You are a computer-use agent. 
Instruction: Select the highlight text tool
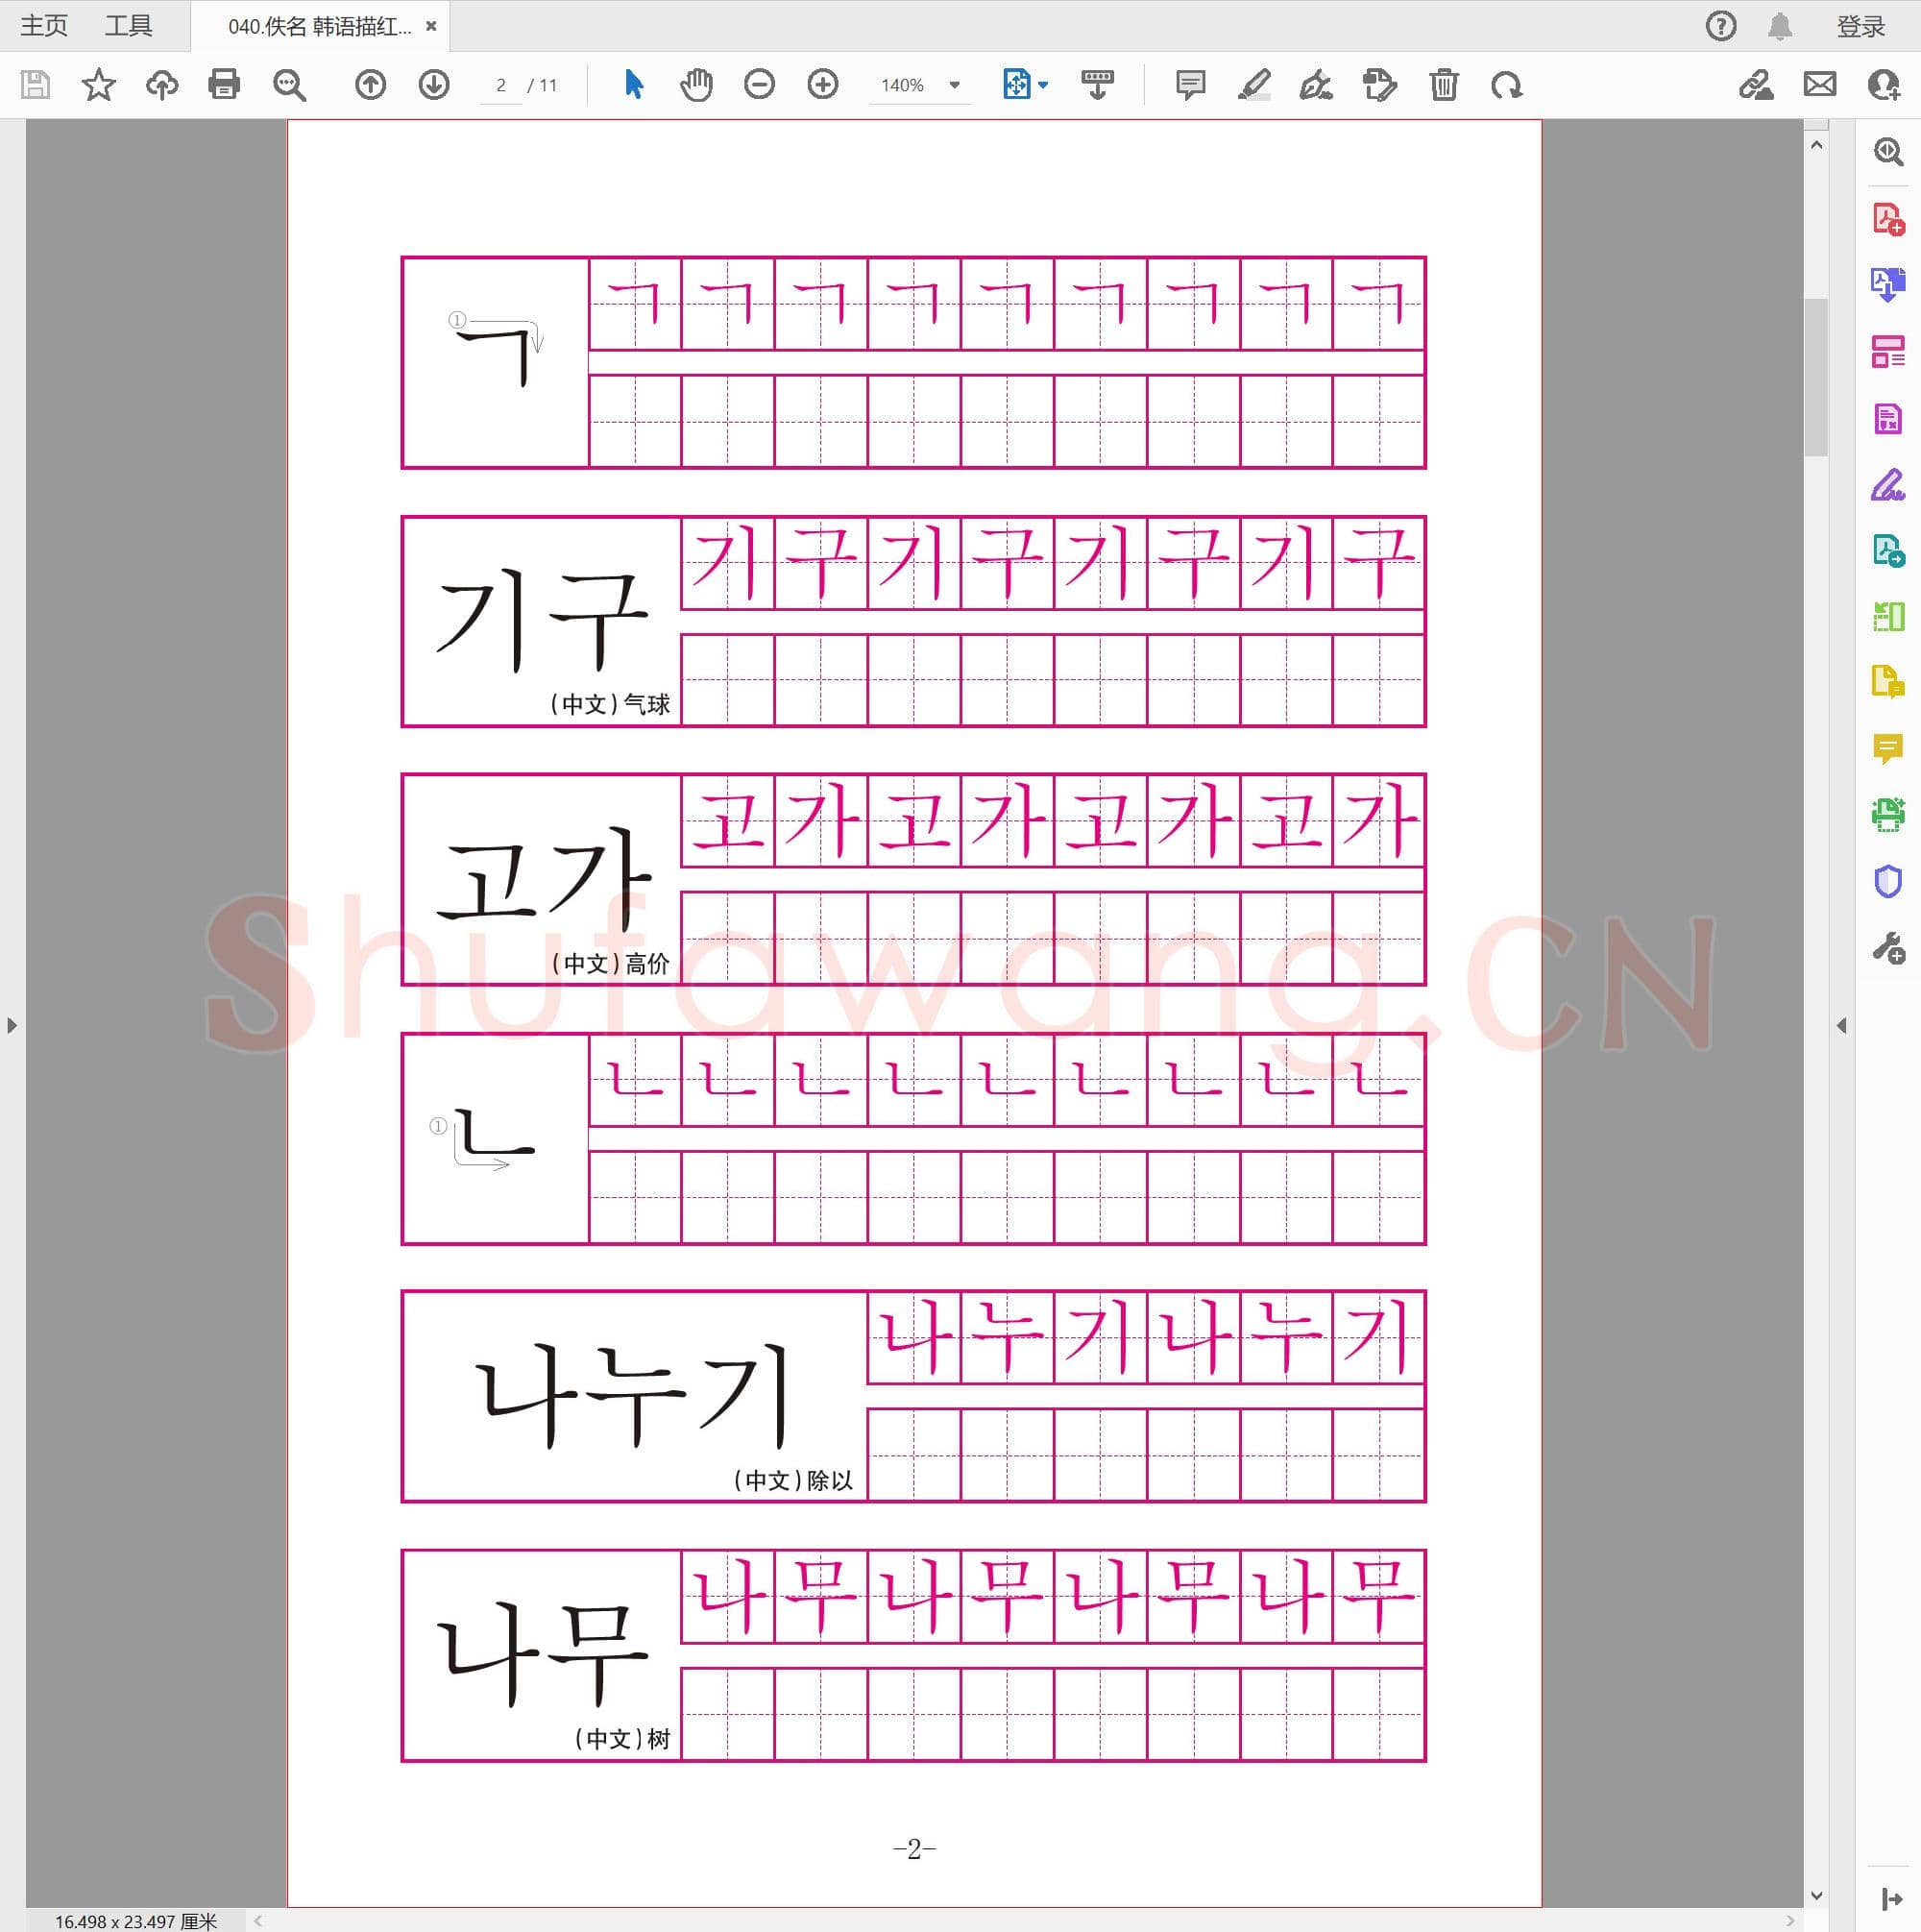click(1257, 85)
